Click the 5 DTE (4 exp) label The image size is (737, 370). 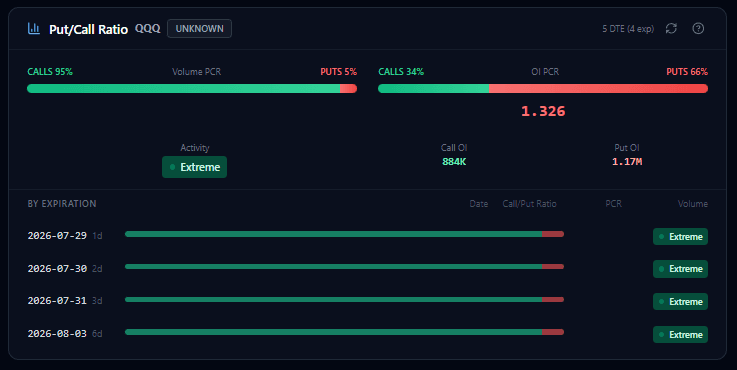[628, 29]
